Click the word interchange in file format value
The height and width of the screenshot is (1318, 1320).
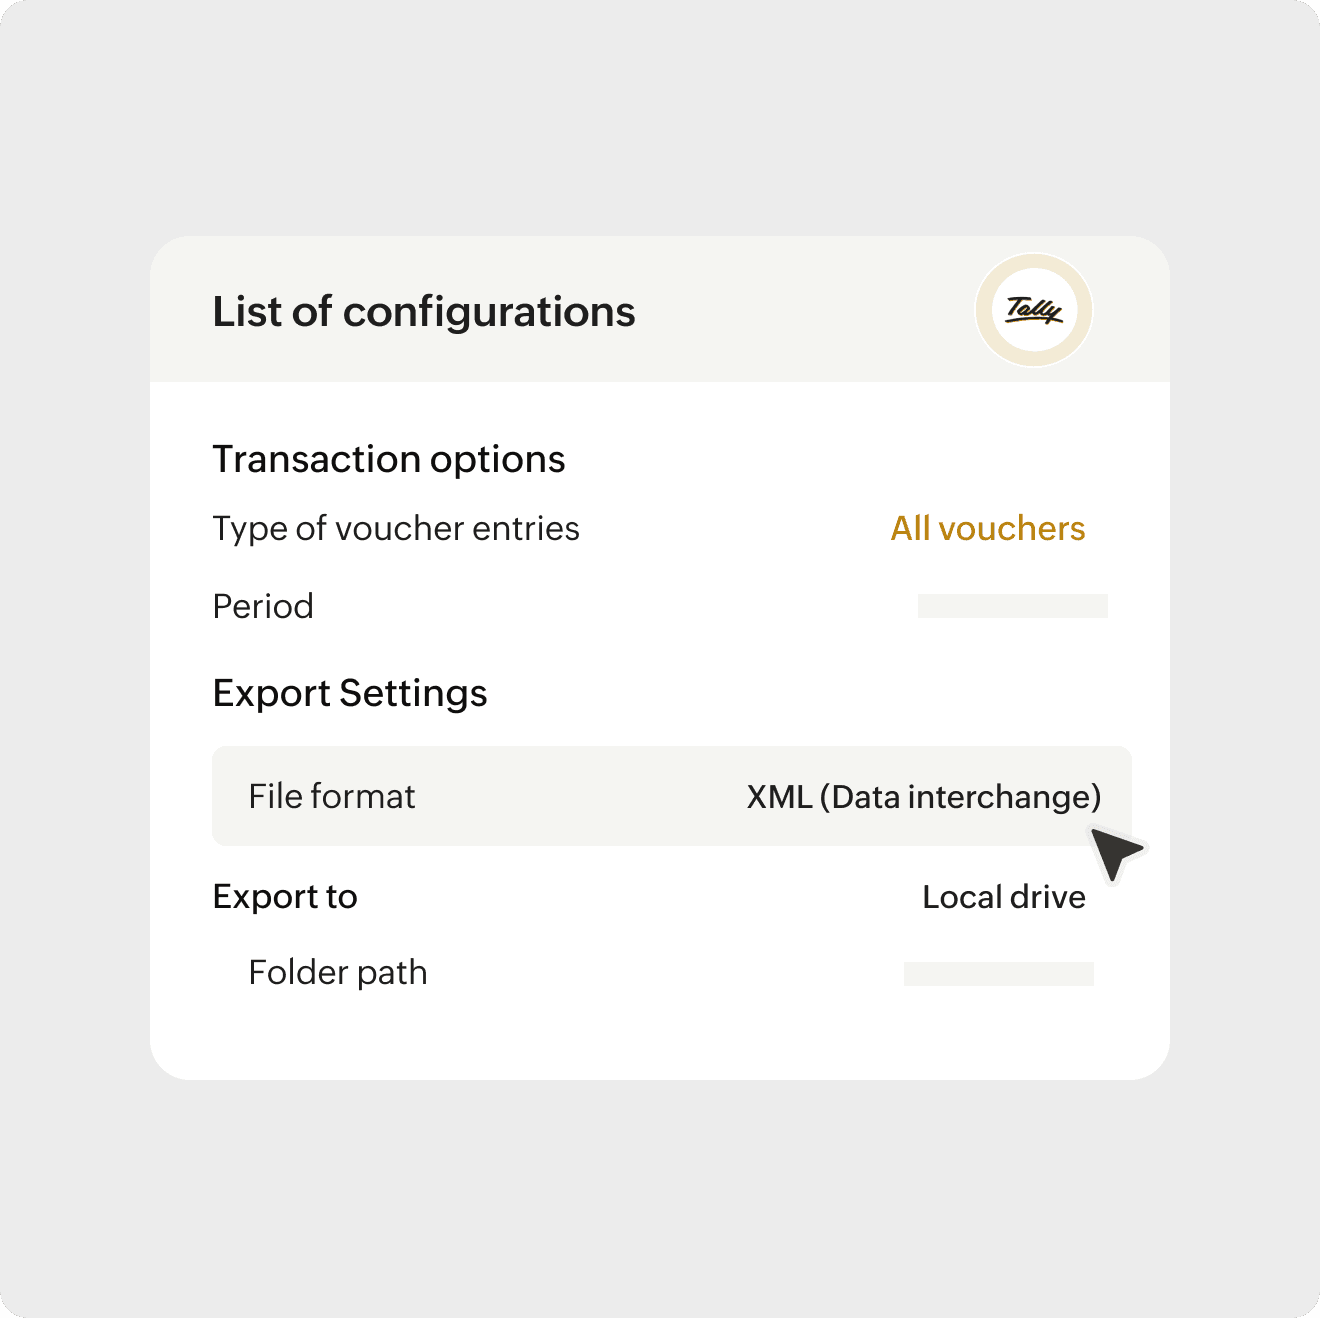999,797
